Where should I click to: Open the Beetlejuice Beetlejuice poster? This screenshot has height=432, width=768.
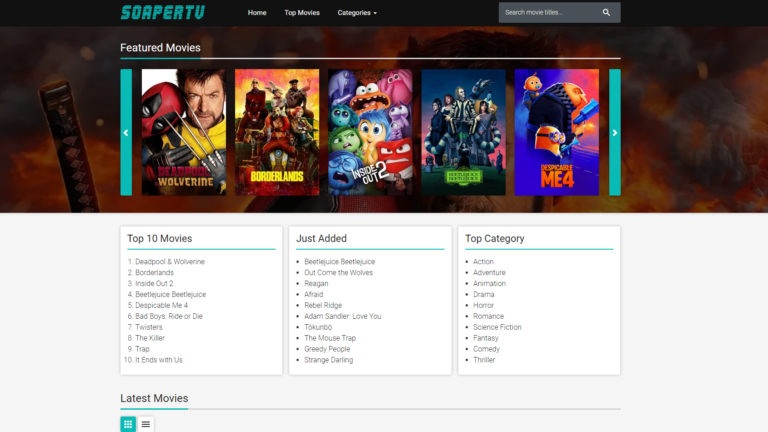pos(463,132)
